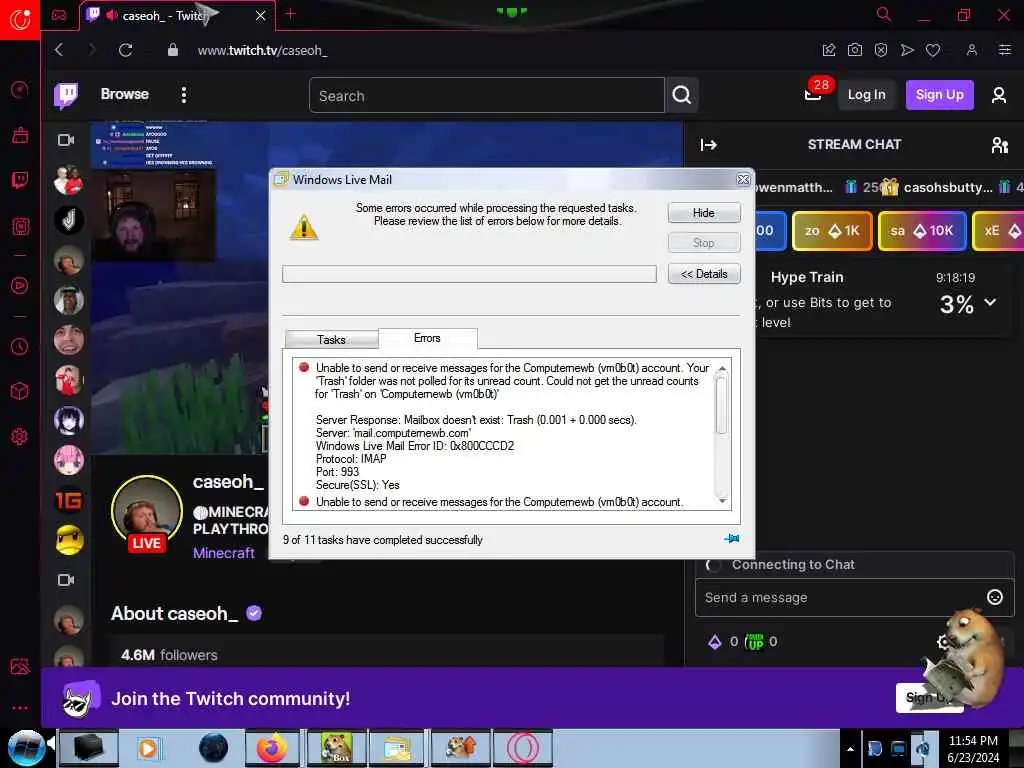Open ad blocker shield icon
This screenshot has height=768, width=1024.
(x=880, y=50)
